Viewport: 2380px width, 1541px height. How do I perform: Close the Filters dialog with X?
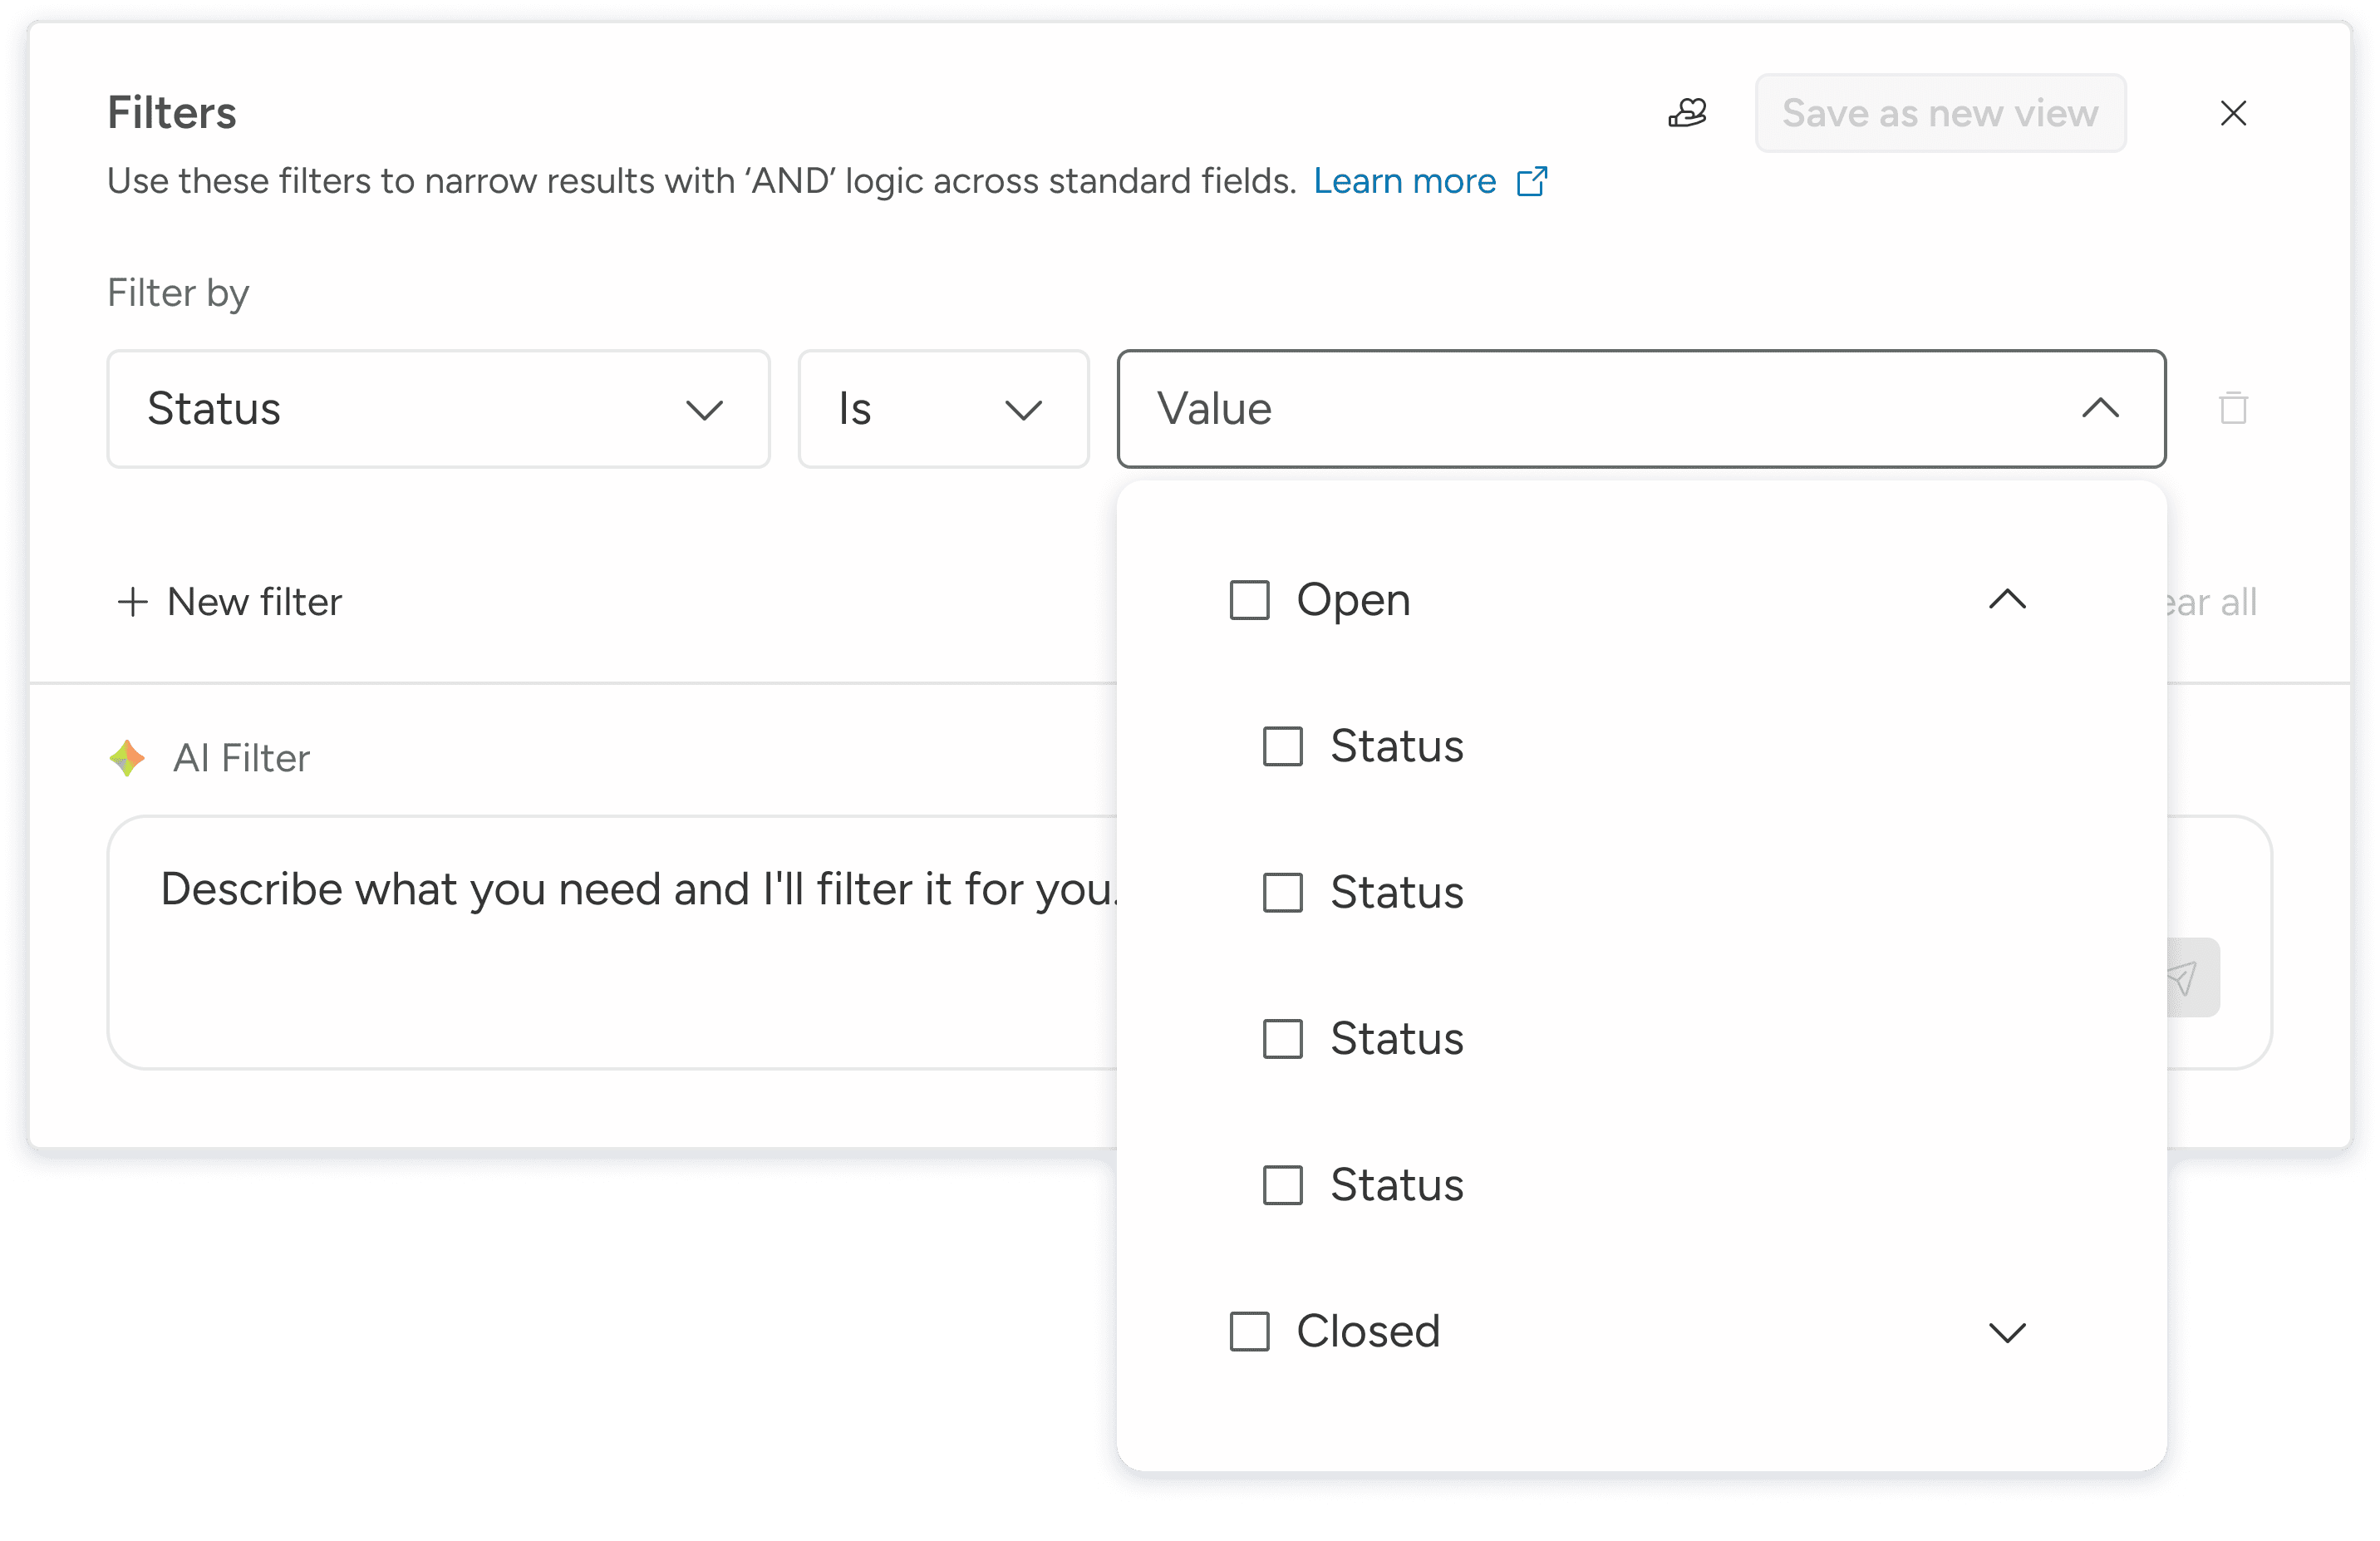[2233, 113]
